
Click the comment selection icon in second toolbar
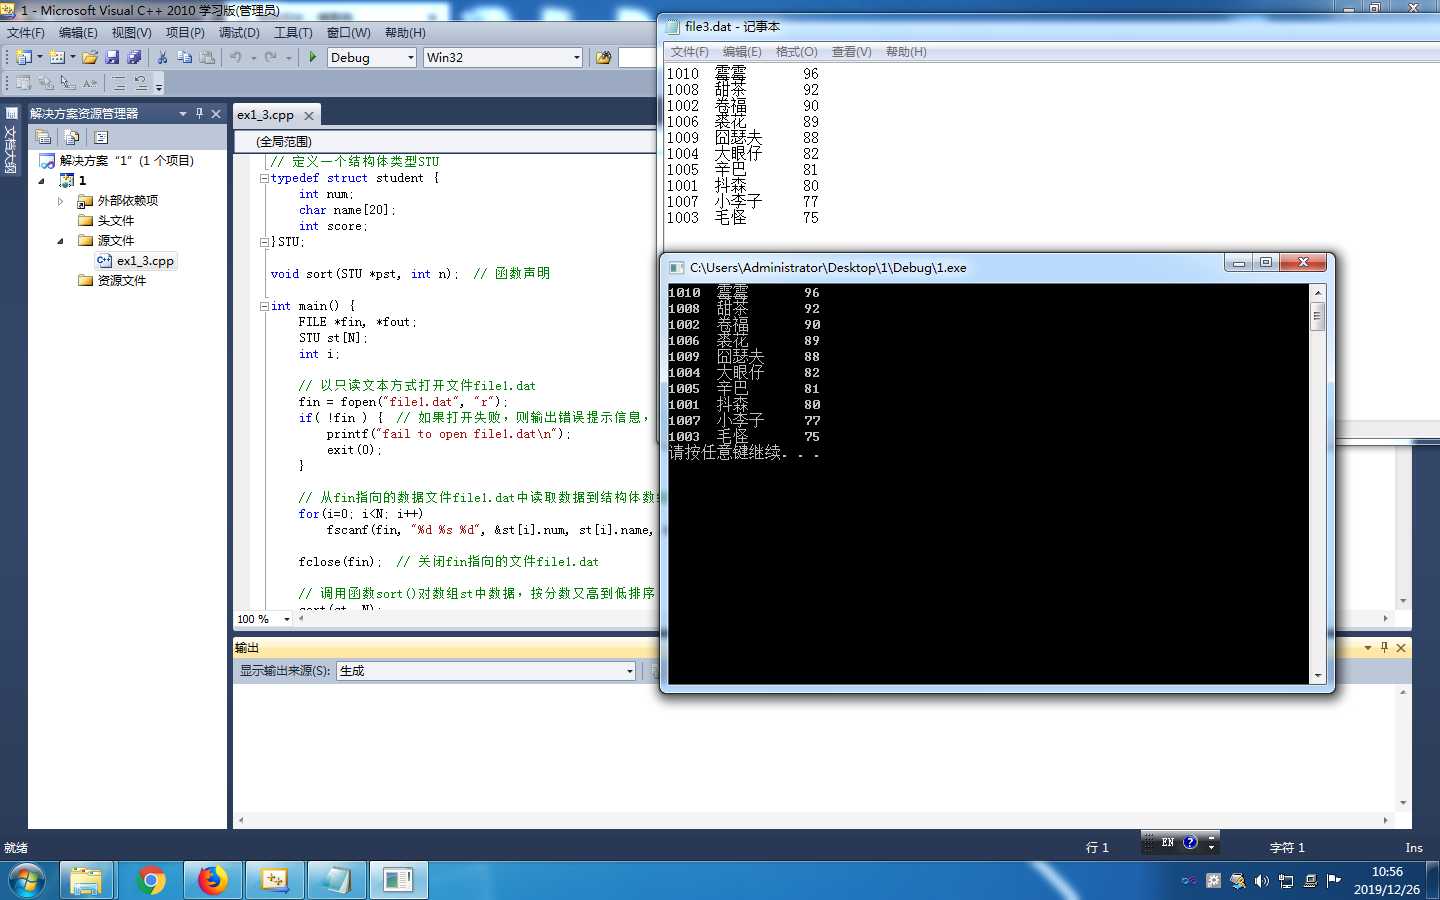tap(119, 83)
